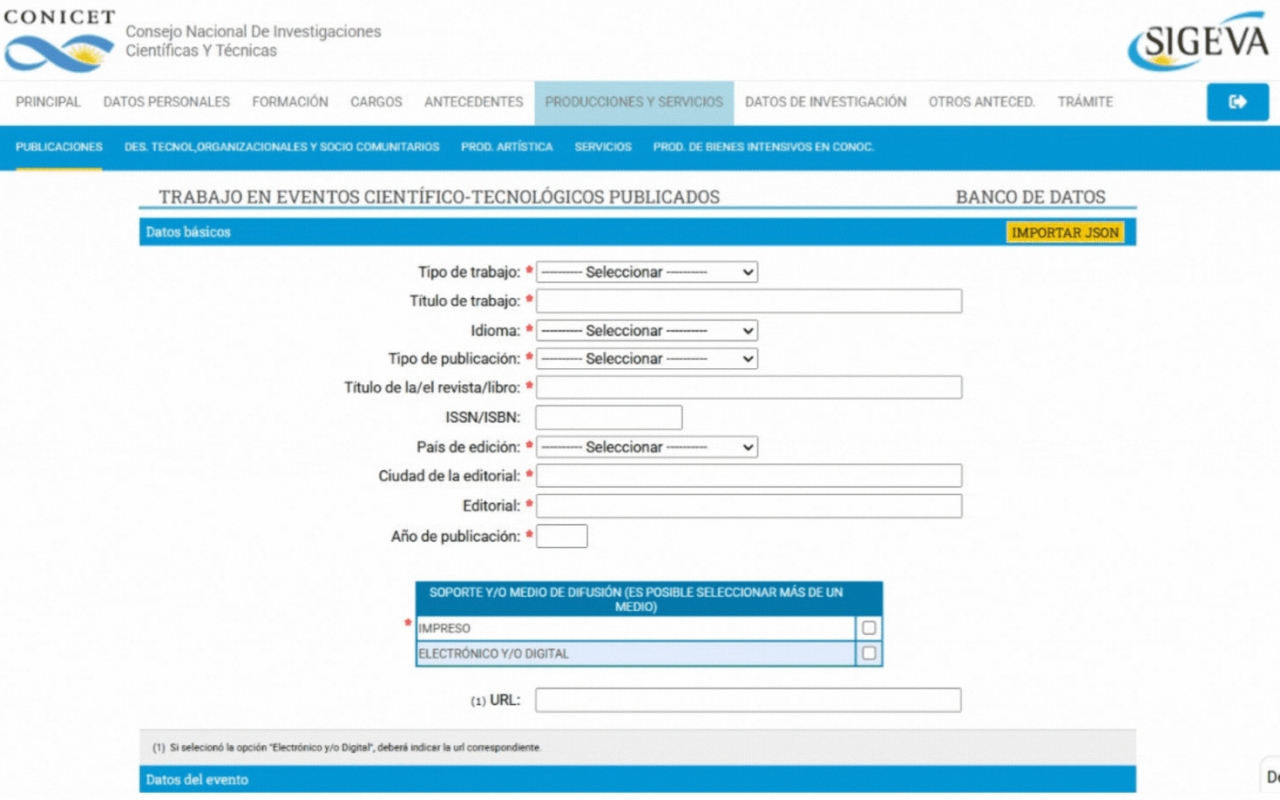This screenshot has width=1280, height=800.
Task: Click the CONICET logo
Action: [60, 42]
